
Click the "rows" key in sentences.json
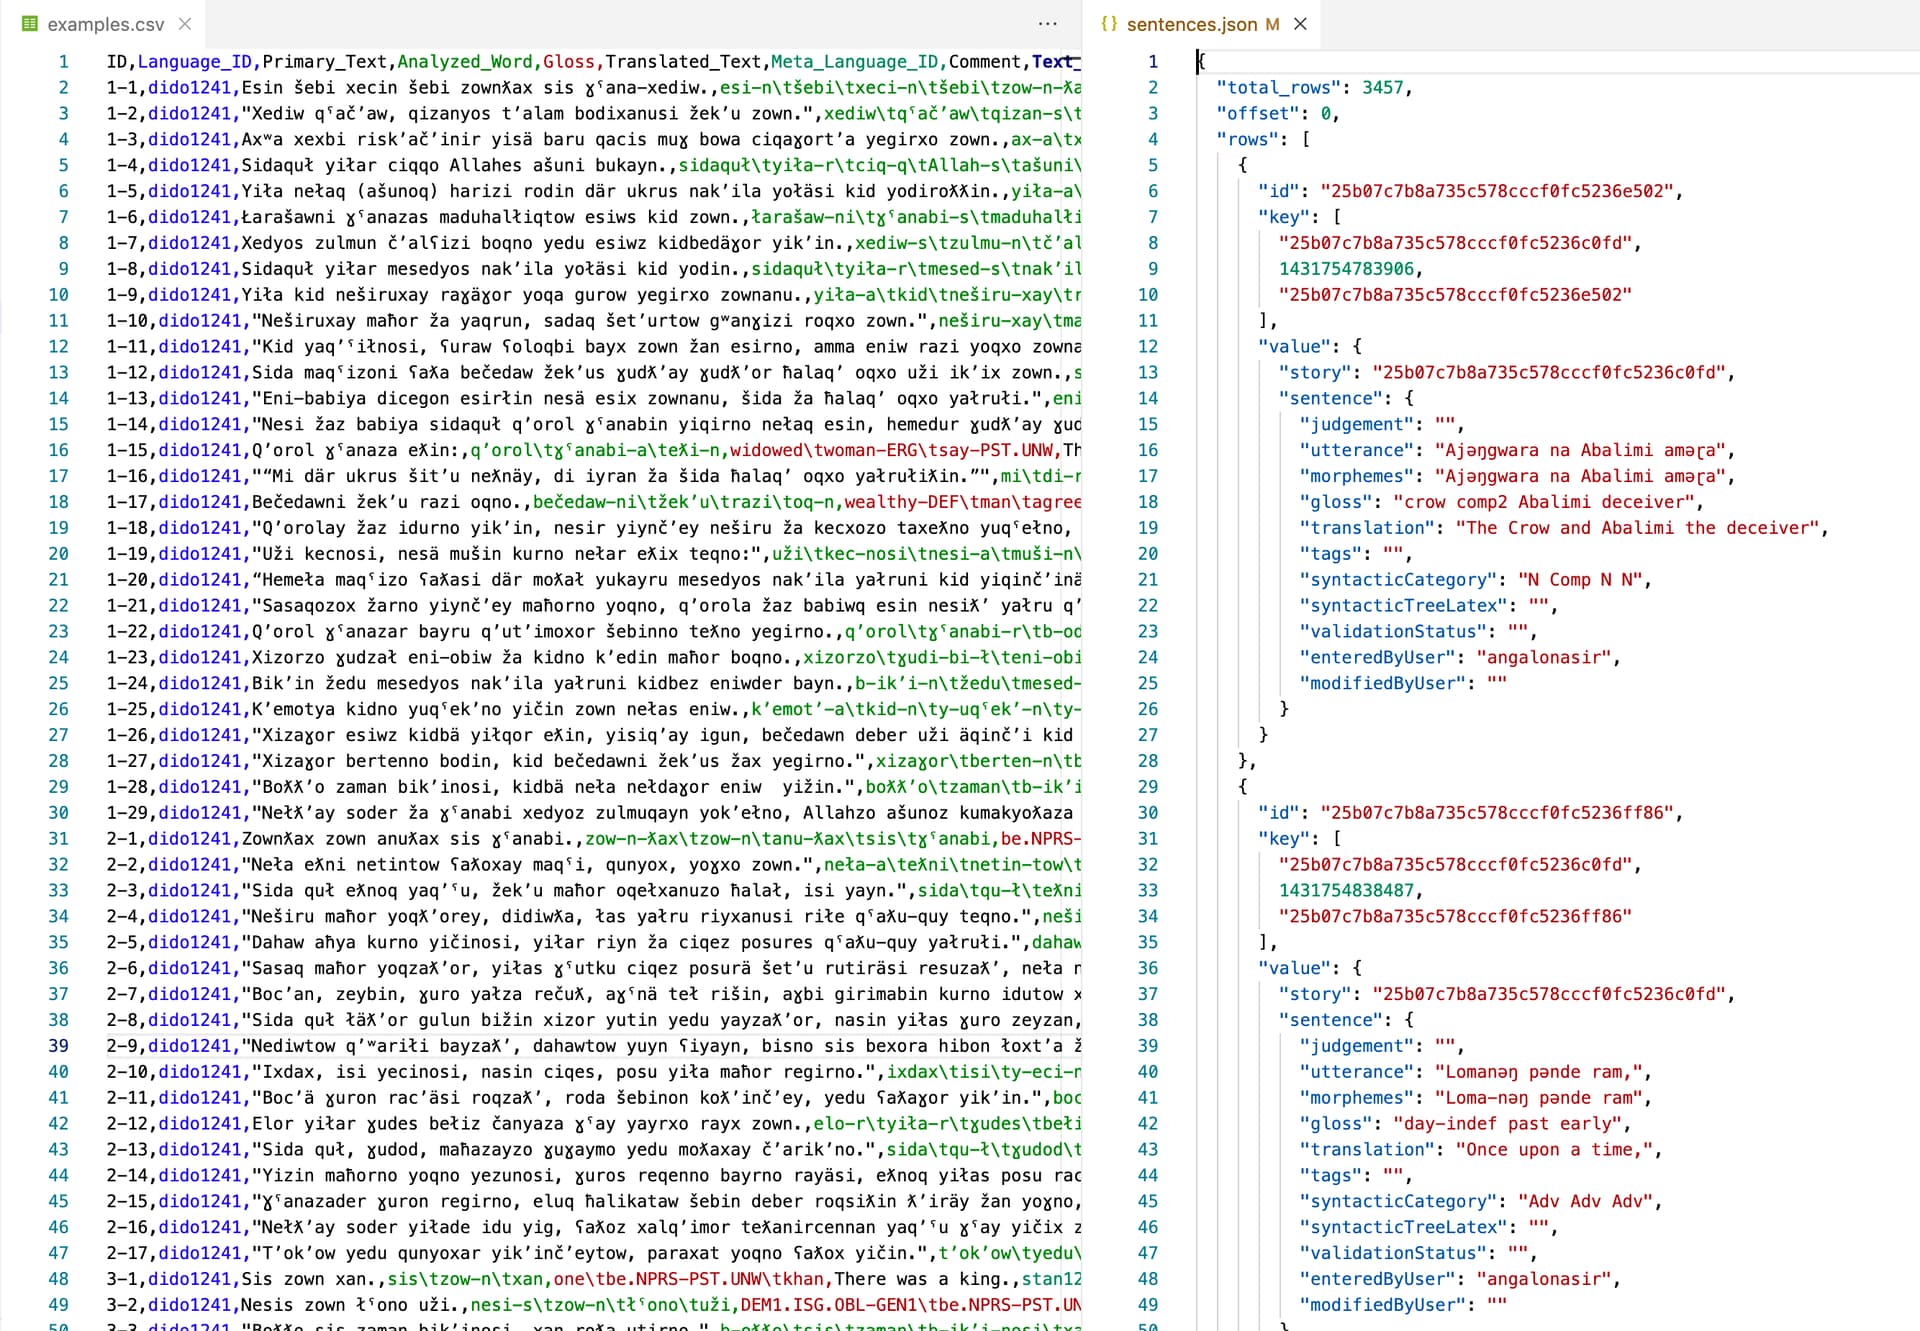click(1247, 140)
